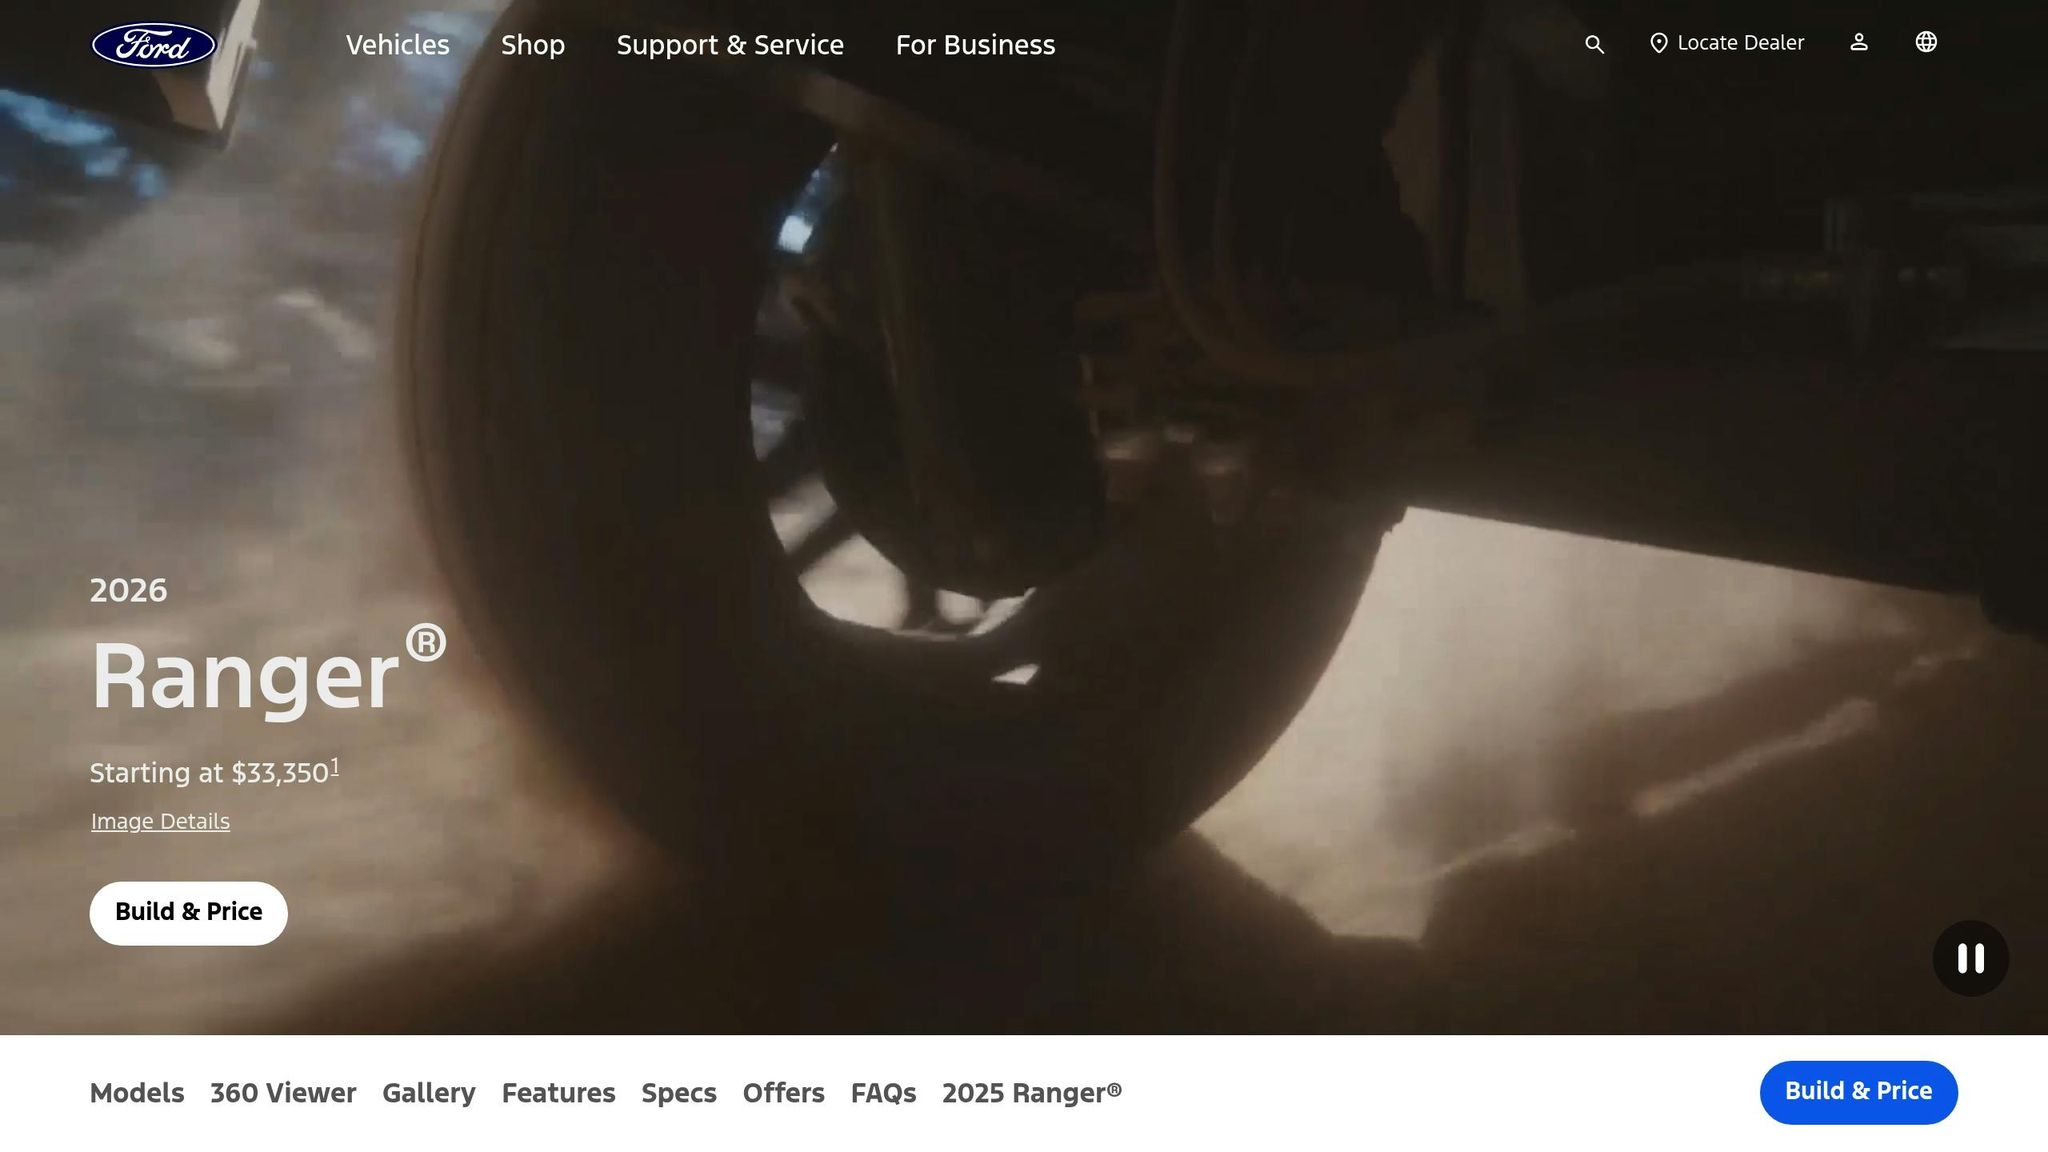Click the white Build & Price button

pos(188,912)
